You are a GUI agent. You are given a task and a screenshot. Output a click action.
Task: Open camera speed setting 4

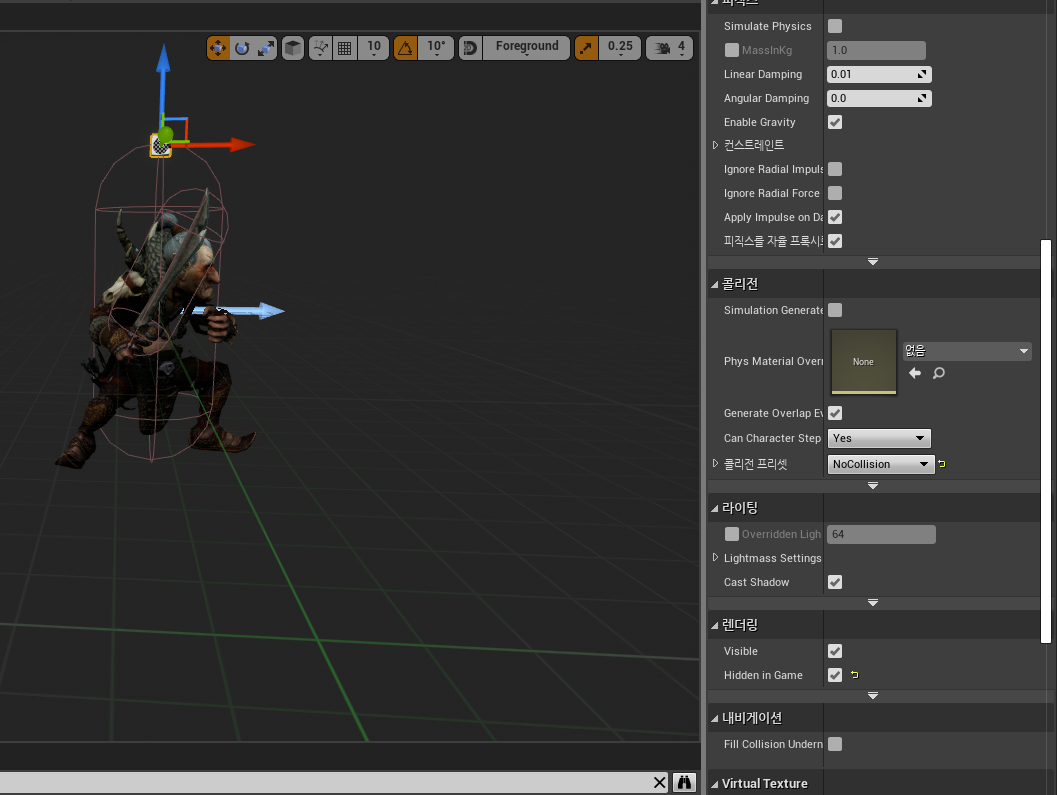tap(669, 48)
